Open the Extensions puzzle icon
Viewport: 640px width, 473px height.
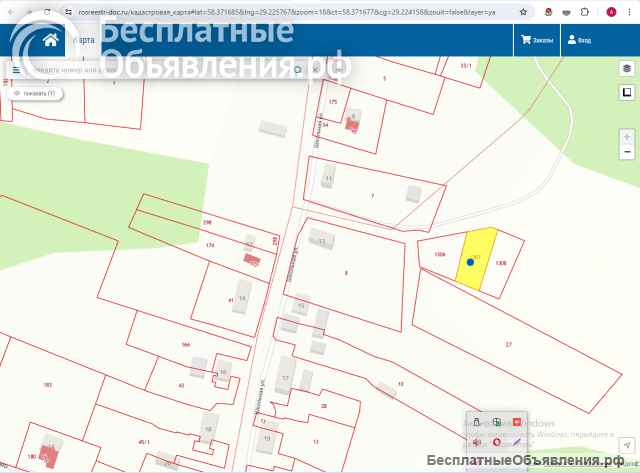click(584, 12)
